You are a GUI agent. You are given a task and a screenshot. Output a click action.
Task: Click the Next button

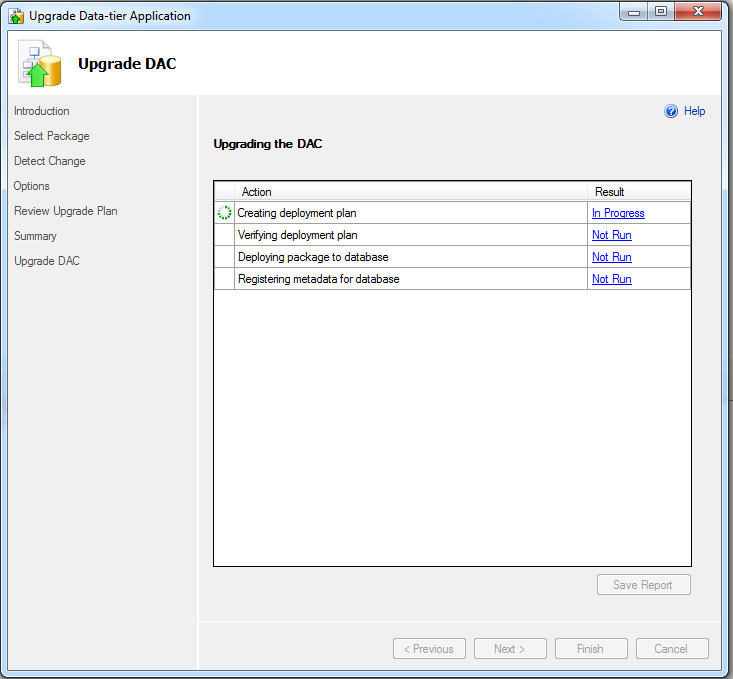(510, 649)
